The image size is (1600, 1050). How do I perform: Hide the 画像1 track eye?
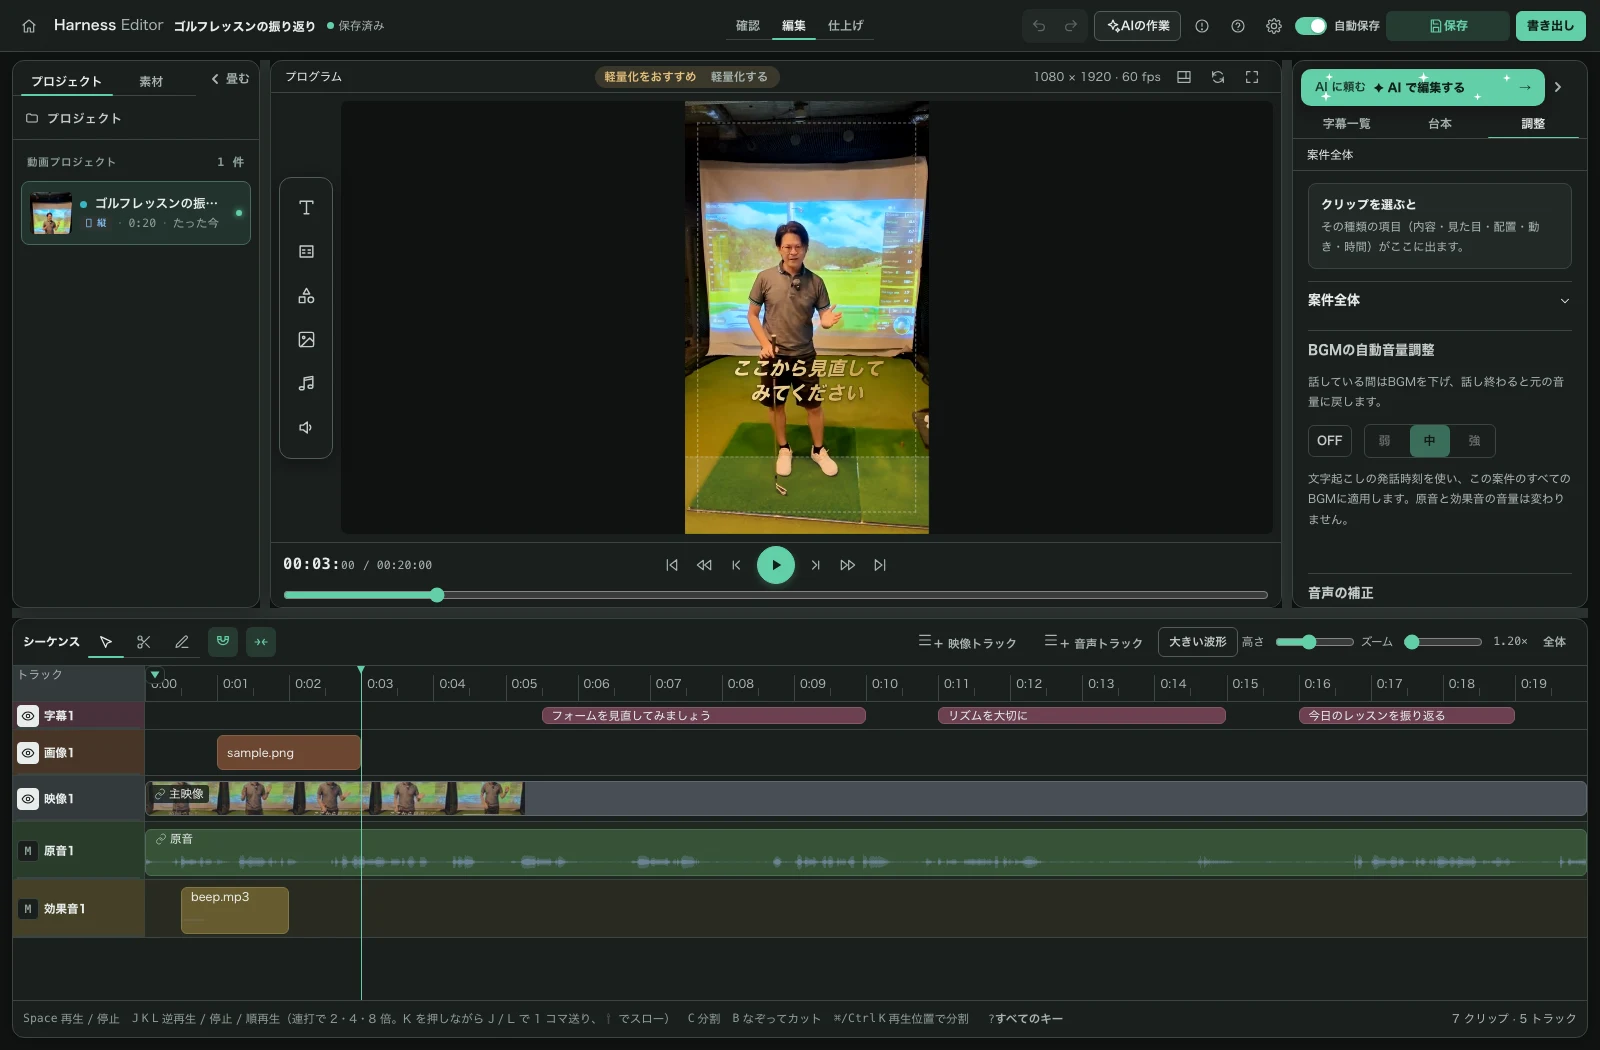click(x=28, y=753)
